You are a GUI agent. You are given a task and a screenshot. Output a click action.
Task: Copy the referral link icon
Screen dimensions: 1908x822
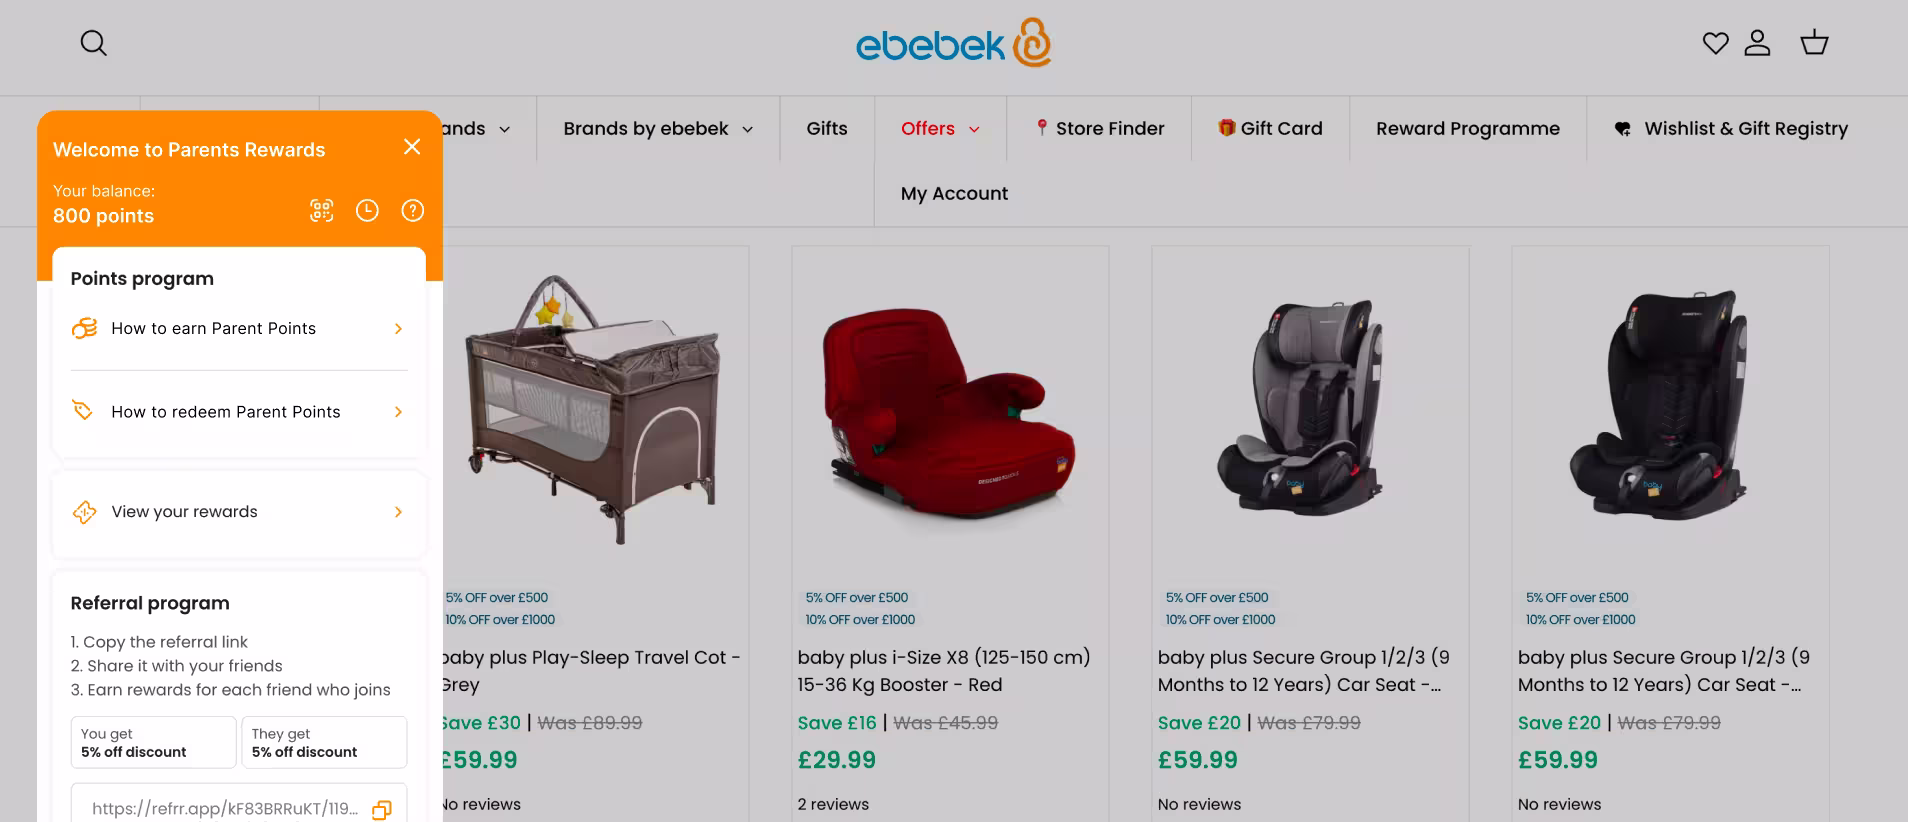381,810
